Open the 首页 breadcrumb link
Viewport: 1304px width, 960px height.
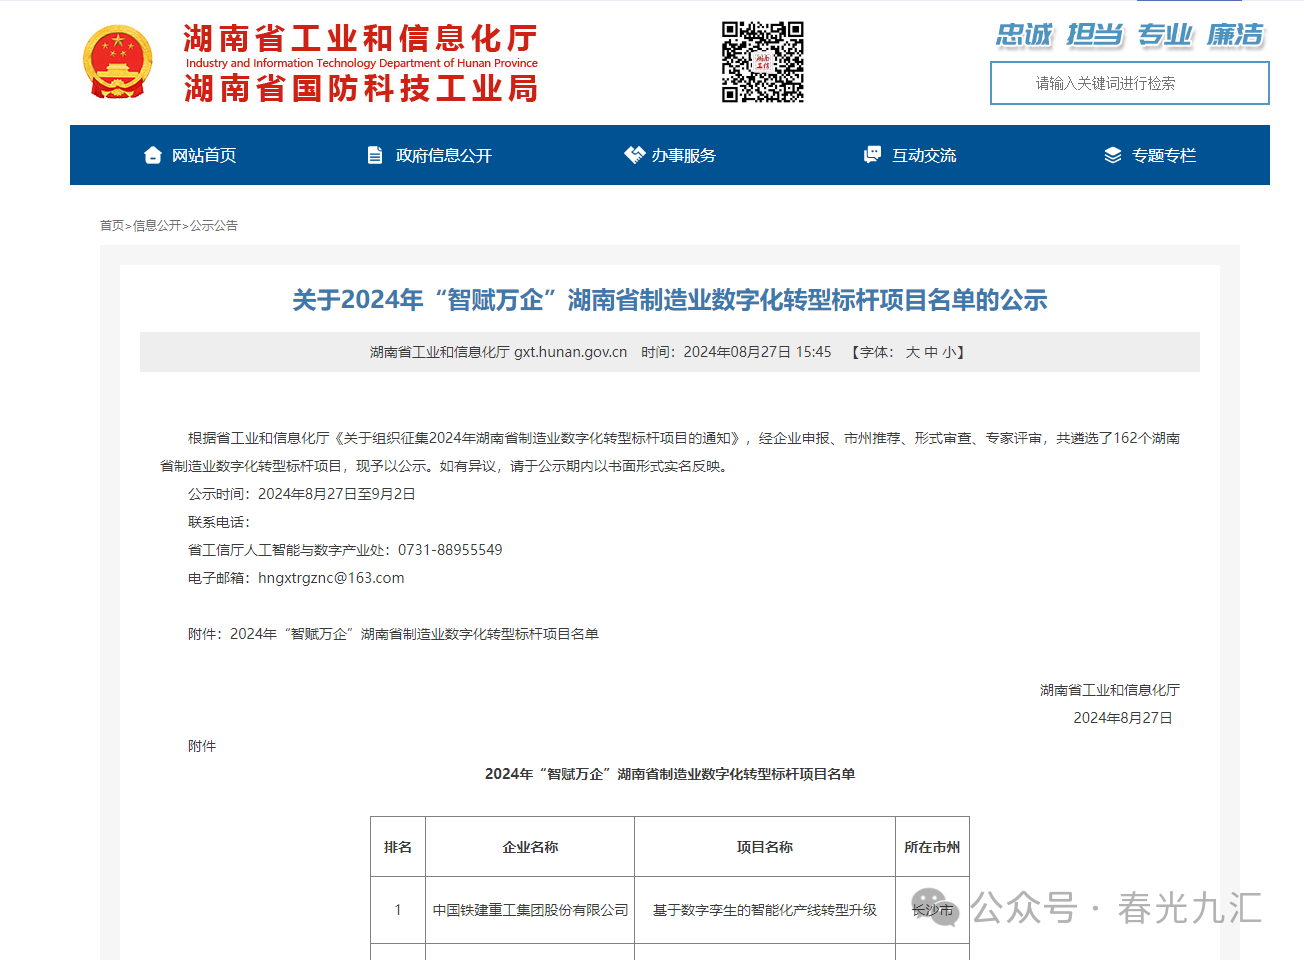click(x=110, y=225)
